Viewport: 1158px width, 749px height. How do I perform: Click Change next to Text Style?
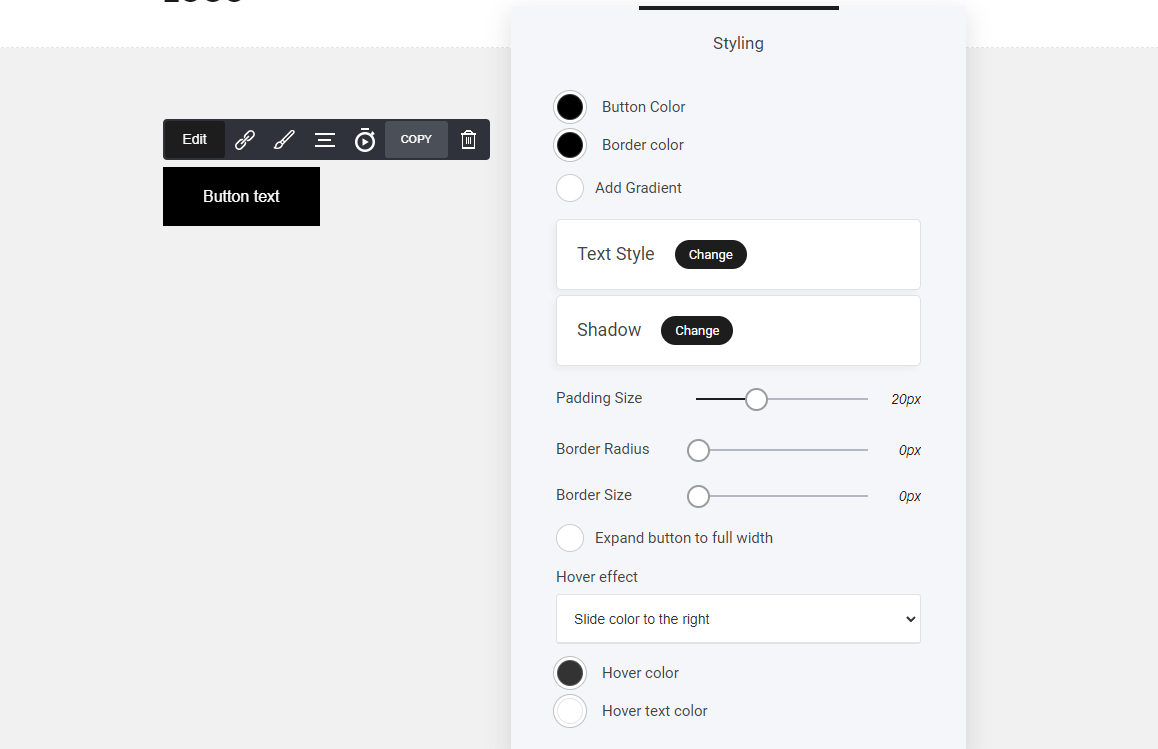[x=710, y=255]
